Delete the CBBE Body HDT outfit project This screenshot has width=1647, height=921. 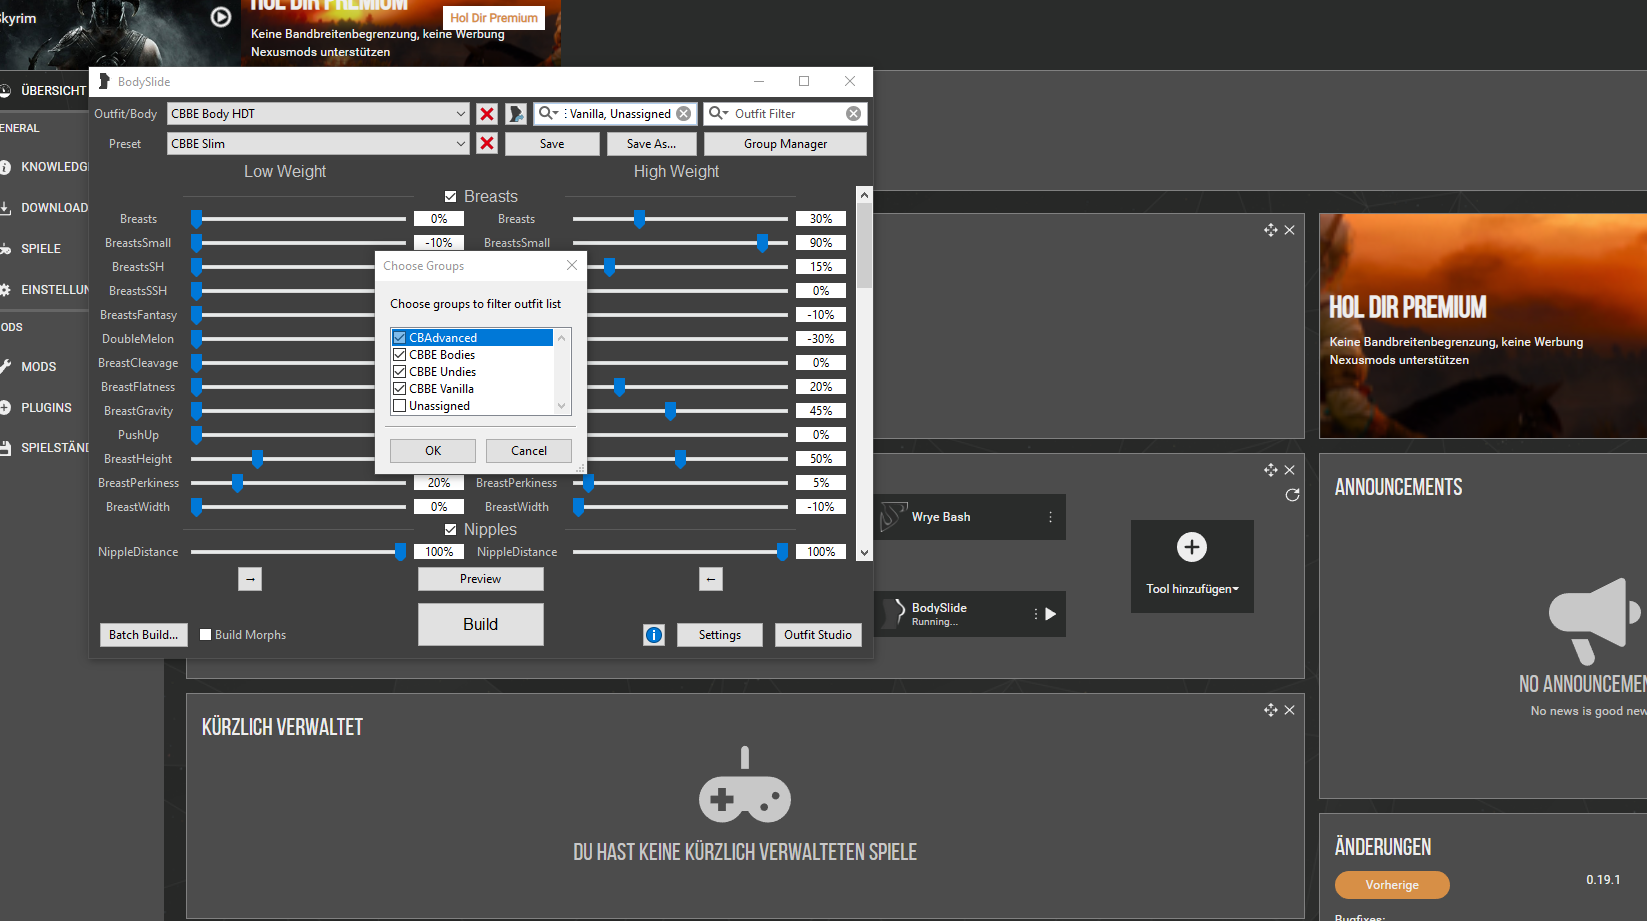[487, 114]
